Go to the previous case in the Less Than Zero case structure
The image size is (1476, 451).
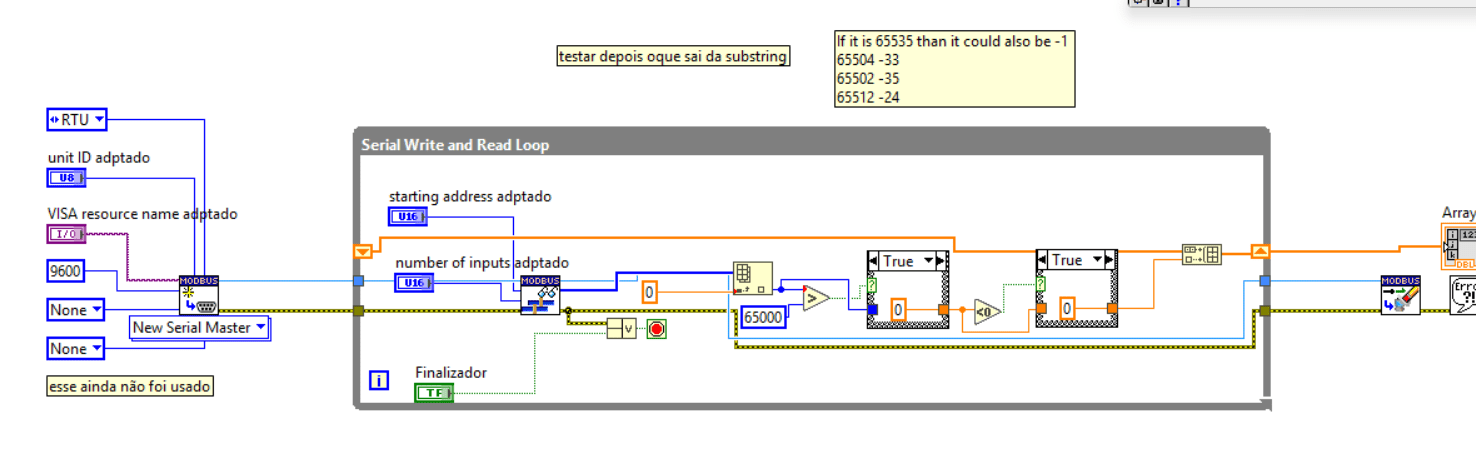(x=1043, y=260)
